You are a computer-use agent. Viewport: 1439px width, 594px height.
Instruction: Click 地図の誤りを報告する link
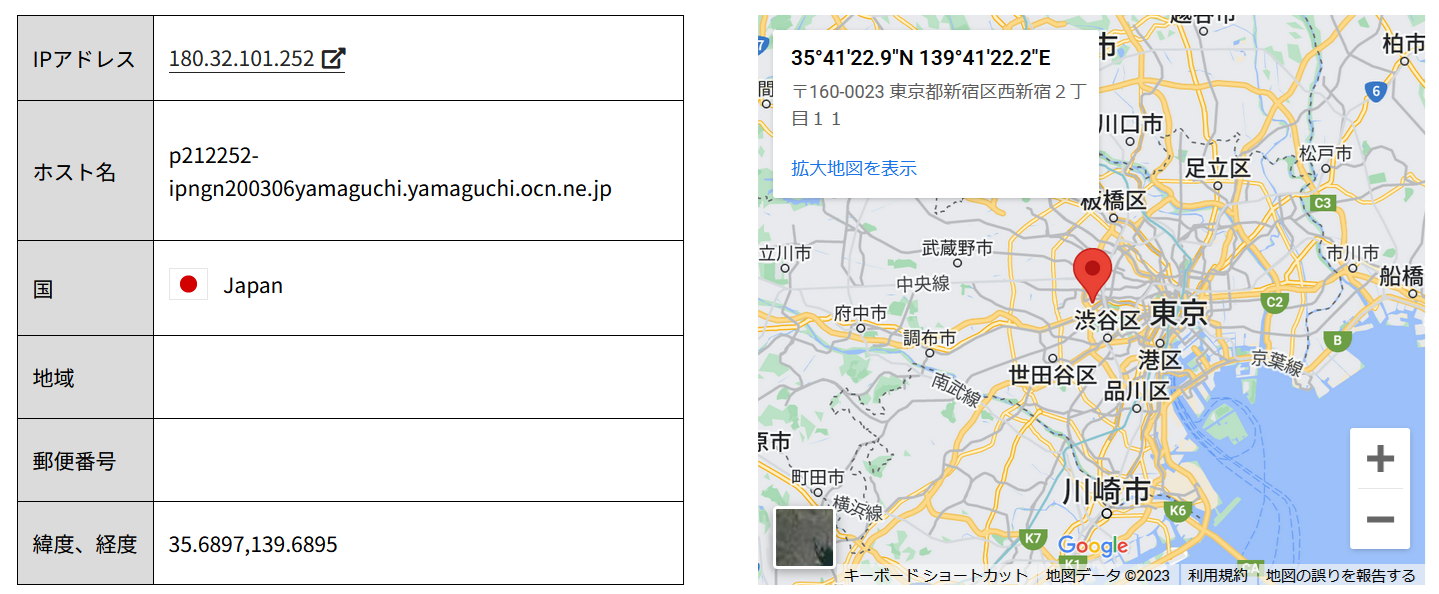(x=1340, y=576)
